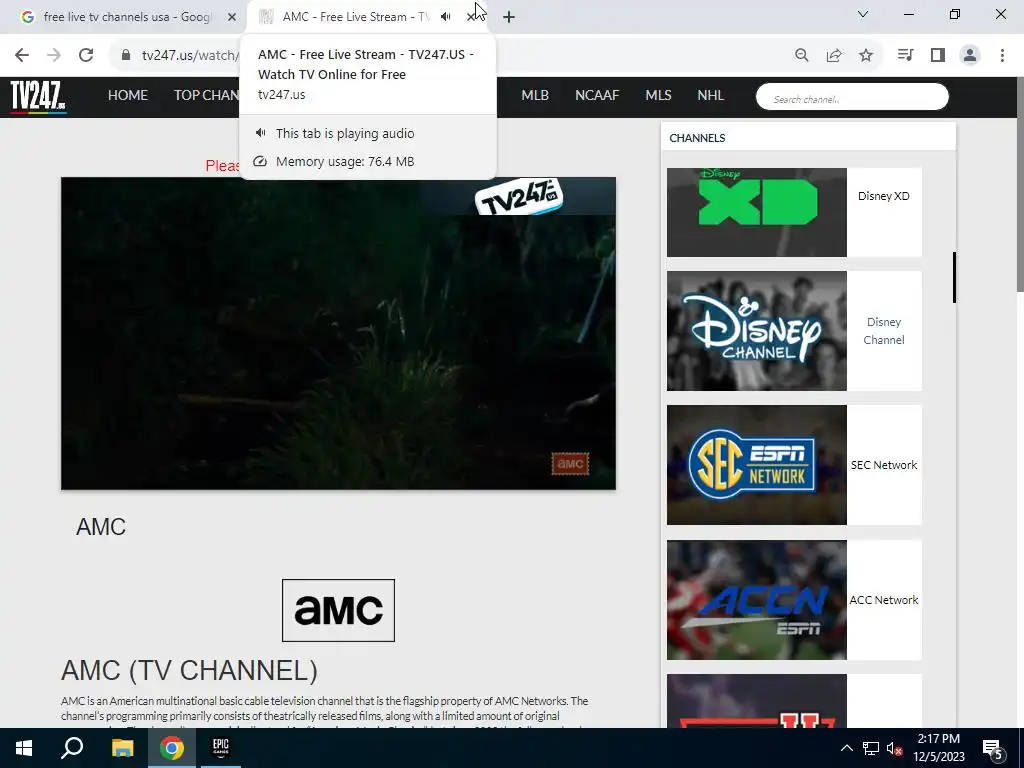Open the ACC Network text link

pos(884,600)
